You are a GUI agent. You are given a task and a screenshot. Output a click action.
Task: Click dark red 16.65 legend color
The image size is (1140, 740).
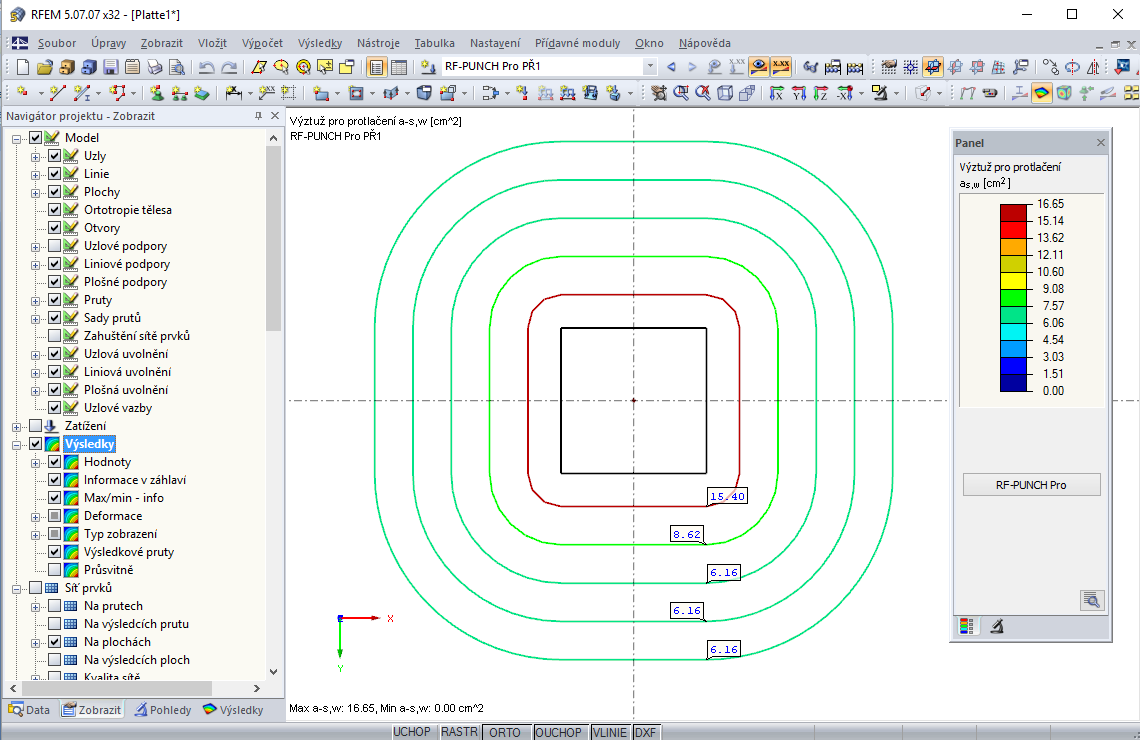point(1013,212)
